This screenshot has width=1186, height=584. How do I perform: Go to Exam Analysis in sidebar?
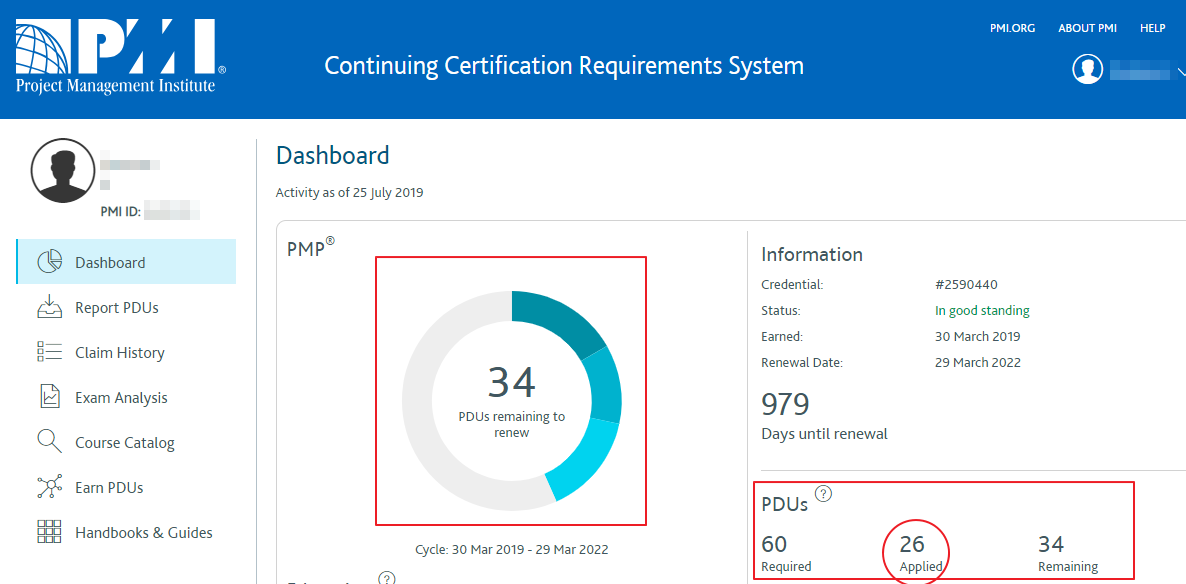point(121,398)
